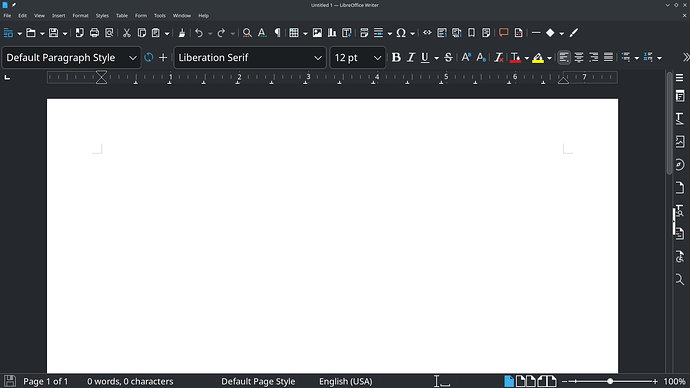Show the Draw Functions toolbar

(x=574, y=33)
